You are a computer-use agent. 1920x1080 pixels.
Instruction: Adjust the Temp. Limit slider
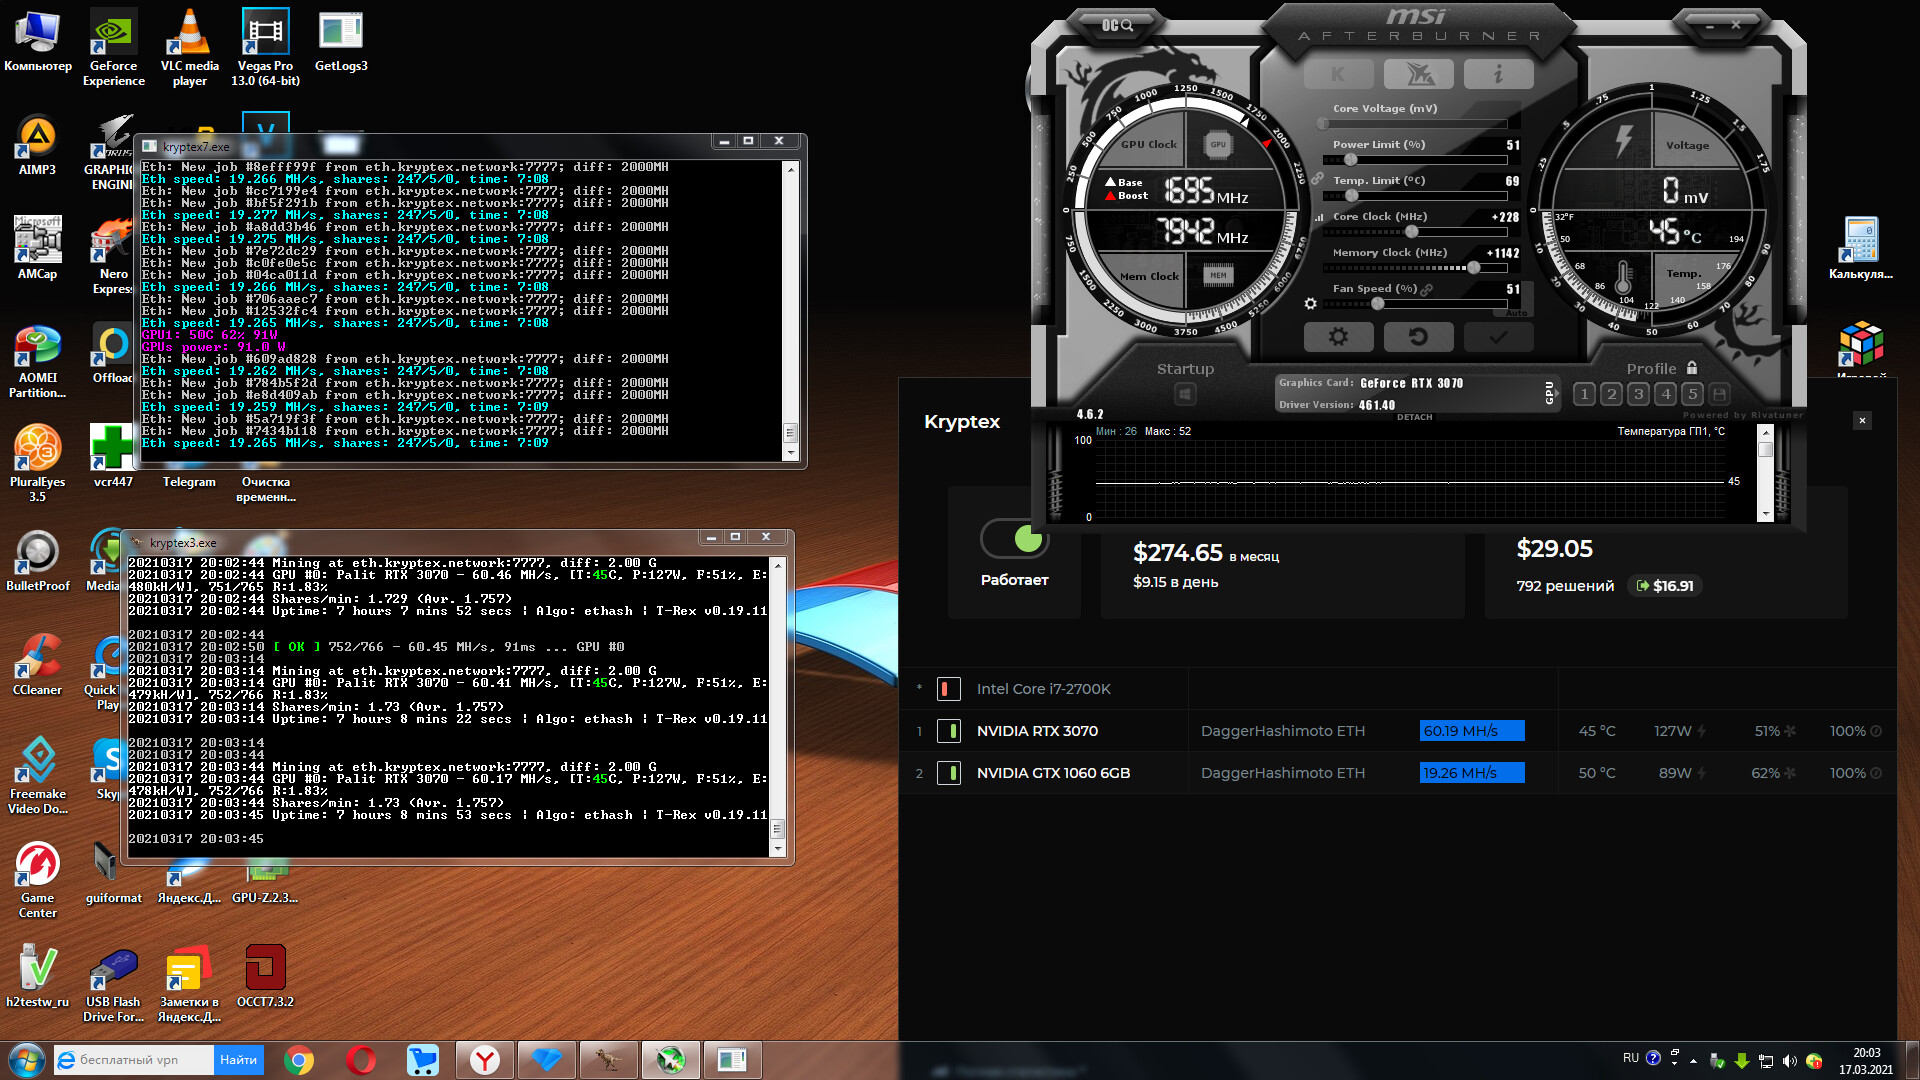click(x=1415, y=196)
